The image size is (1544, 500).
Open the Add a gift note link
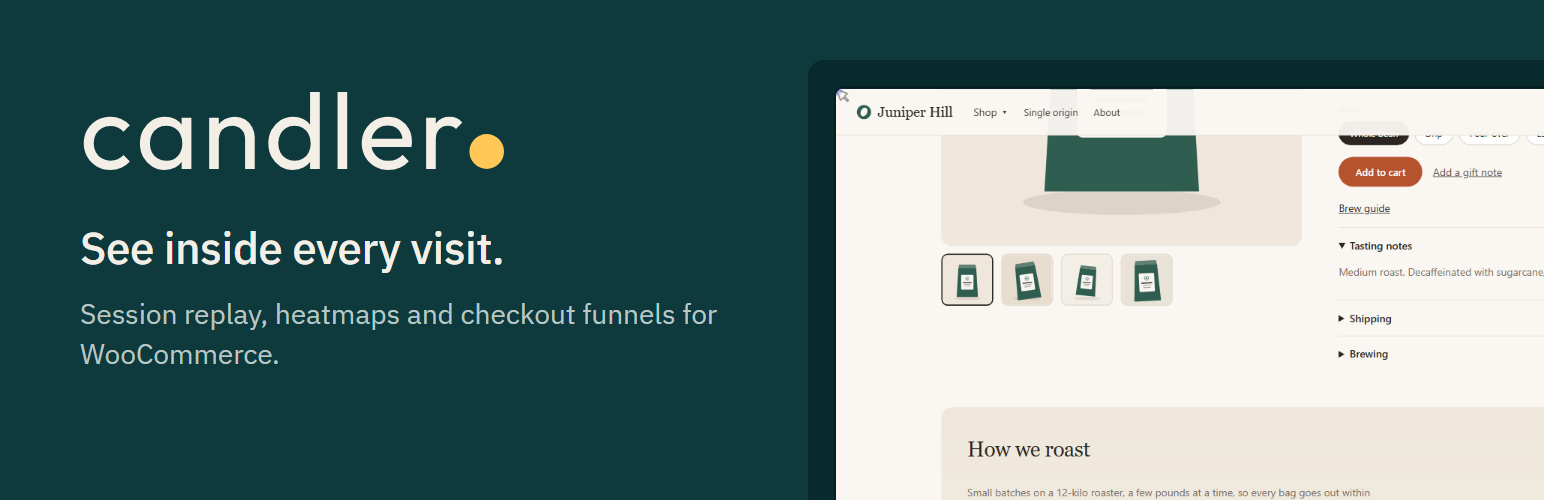(1467, 172)
